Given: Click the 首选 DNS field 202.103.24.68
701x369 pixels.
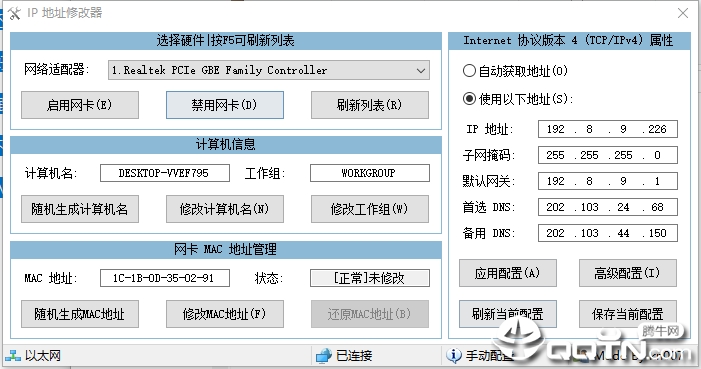Looking at the screenshot, I should [x=608, y=207].
